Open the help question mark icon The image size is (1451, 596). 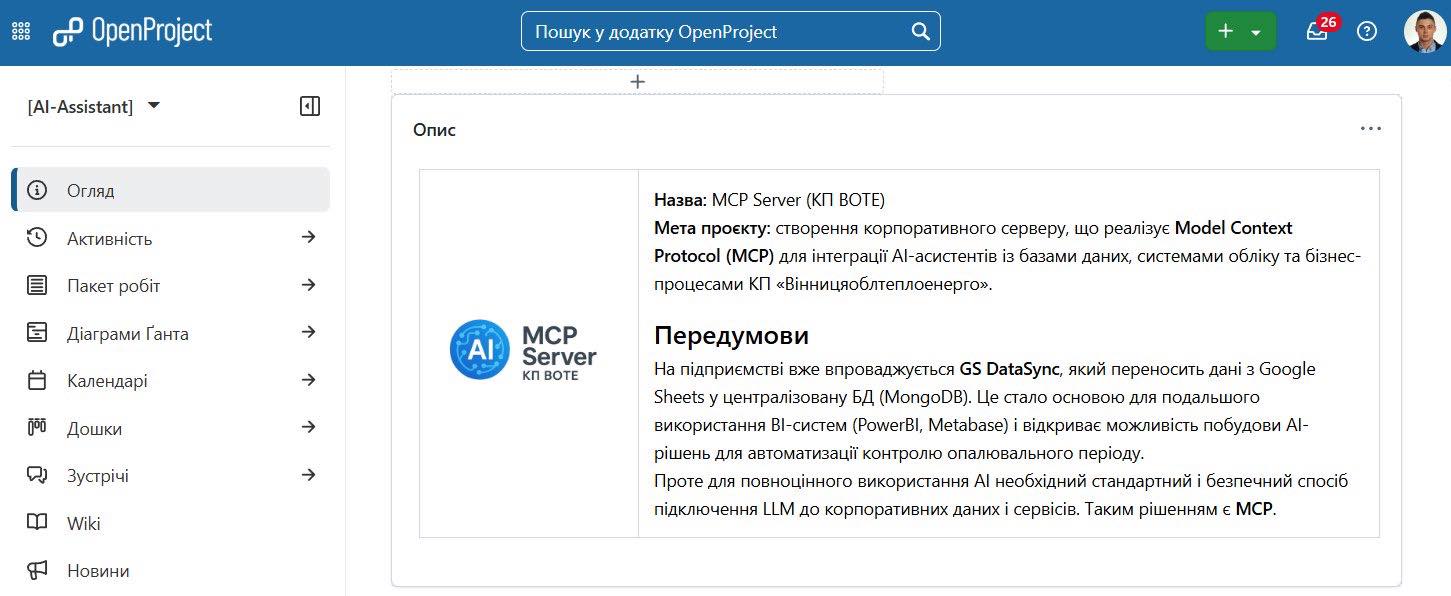pos(1367,31)
